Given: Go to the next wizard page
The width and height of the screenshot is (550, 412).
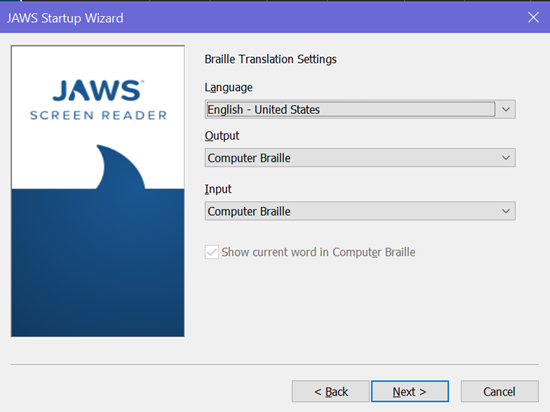Looking at the screenshot, I should point(410,391).
